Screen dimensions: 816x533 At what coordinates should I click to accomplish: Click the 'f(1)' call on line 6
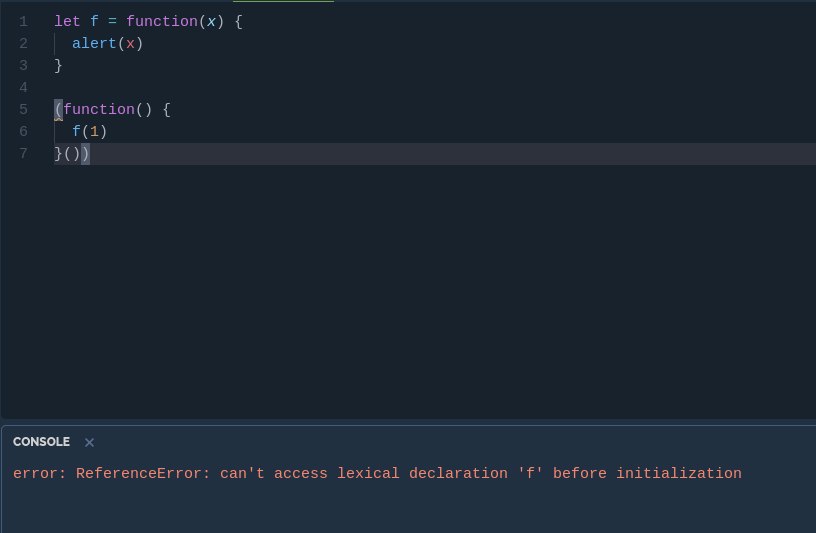coord(90,132)
